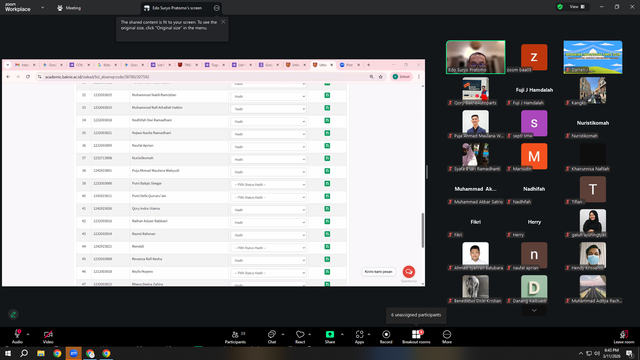The height and width of the screenshot is (360, 640).
Task: Click the encryption shield icon
Action: pos(560,7)
